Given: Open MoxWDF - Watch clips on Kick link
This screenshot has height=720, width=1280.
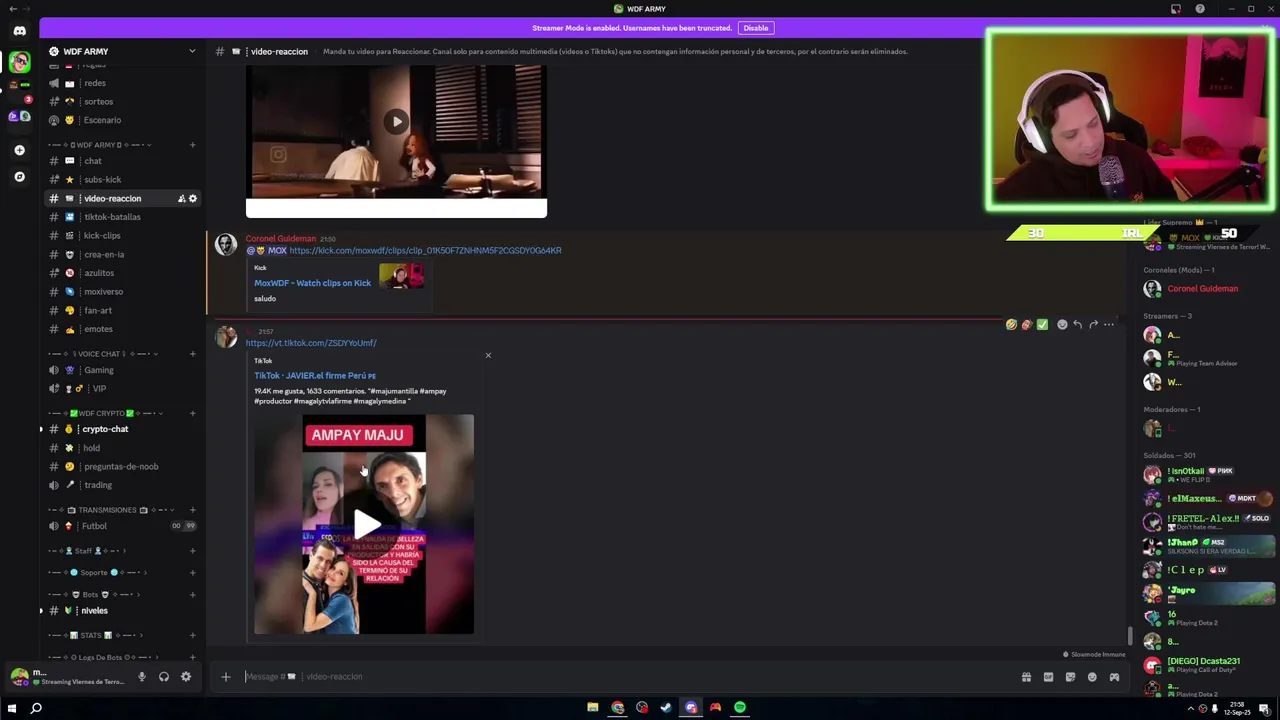Looking at the screenshot, I should (x=312, y=283).
